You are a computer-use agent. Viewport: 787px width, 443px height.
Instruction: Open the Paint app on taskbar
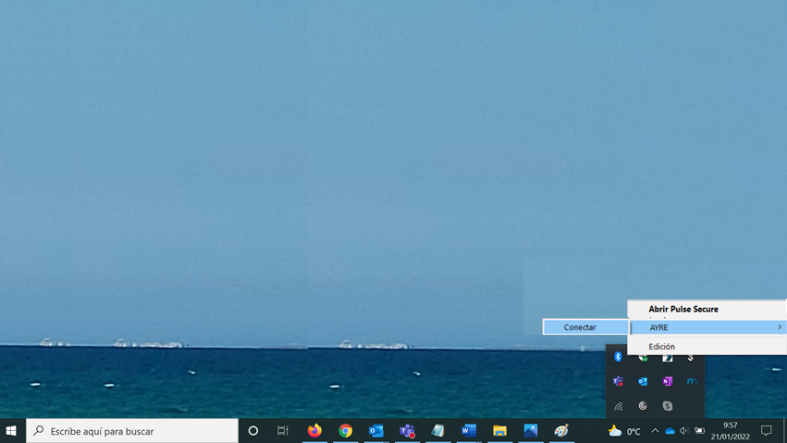point(561,431)
